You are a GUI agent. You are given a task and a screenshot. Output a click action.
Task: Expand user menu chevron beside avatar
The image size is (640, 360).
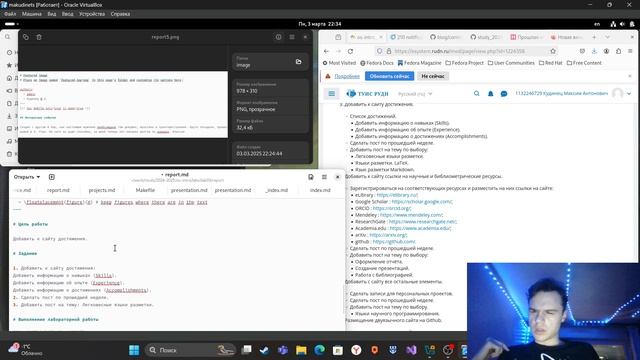point(629,94)
